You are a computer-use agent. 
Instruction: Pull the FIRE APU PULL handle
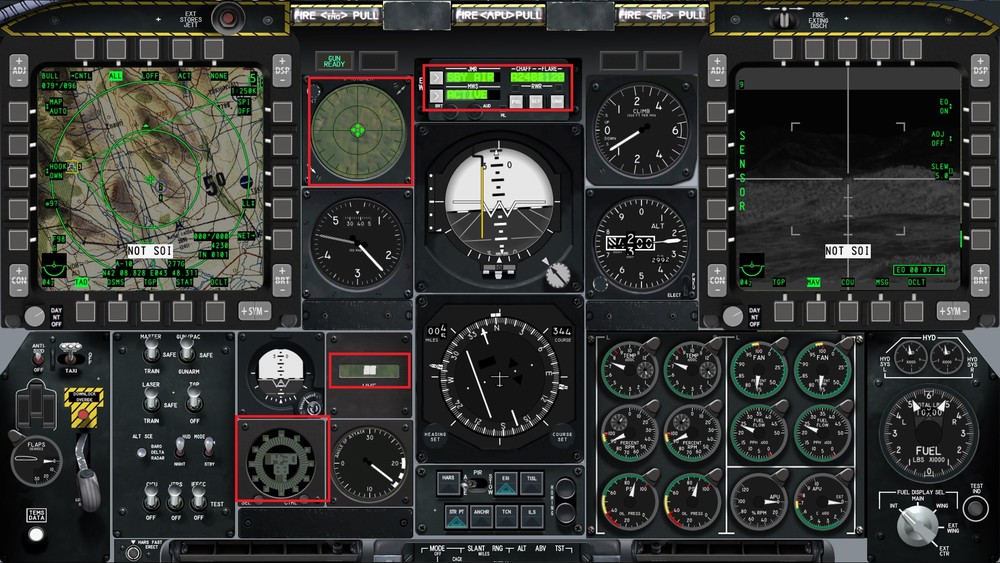point(499,15)
